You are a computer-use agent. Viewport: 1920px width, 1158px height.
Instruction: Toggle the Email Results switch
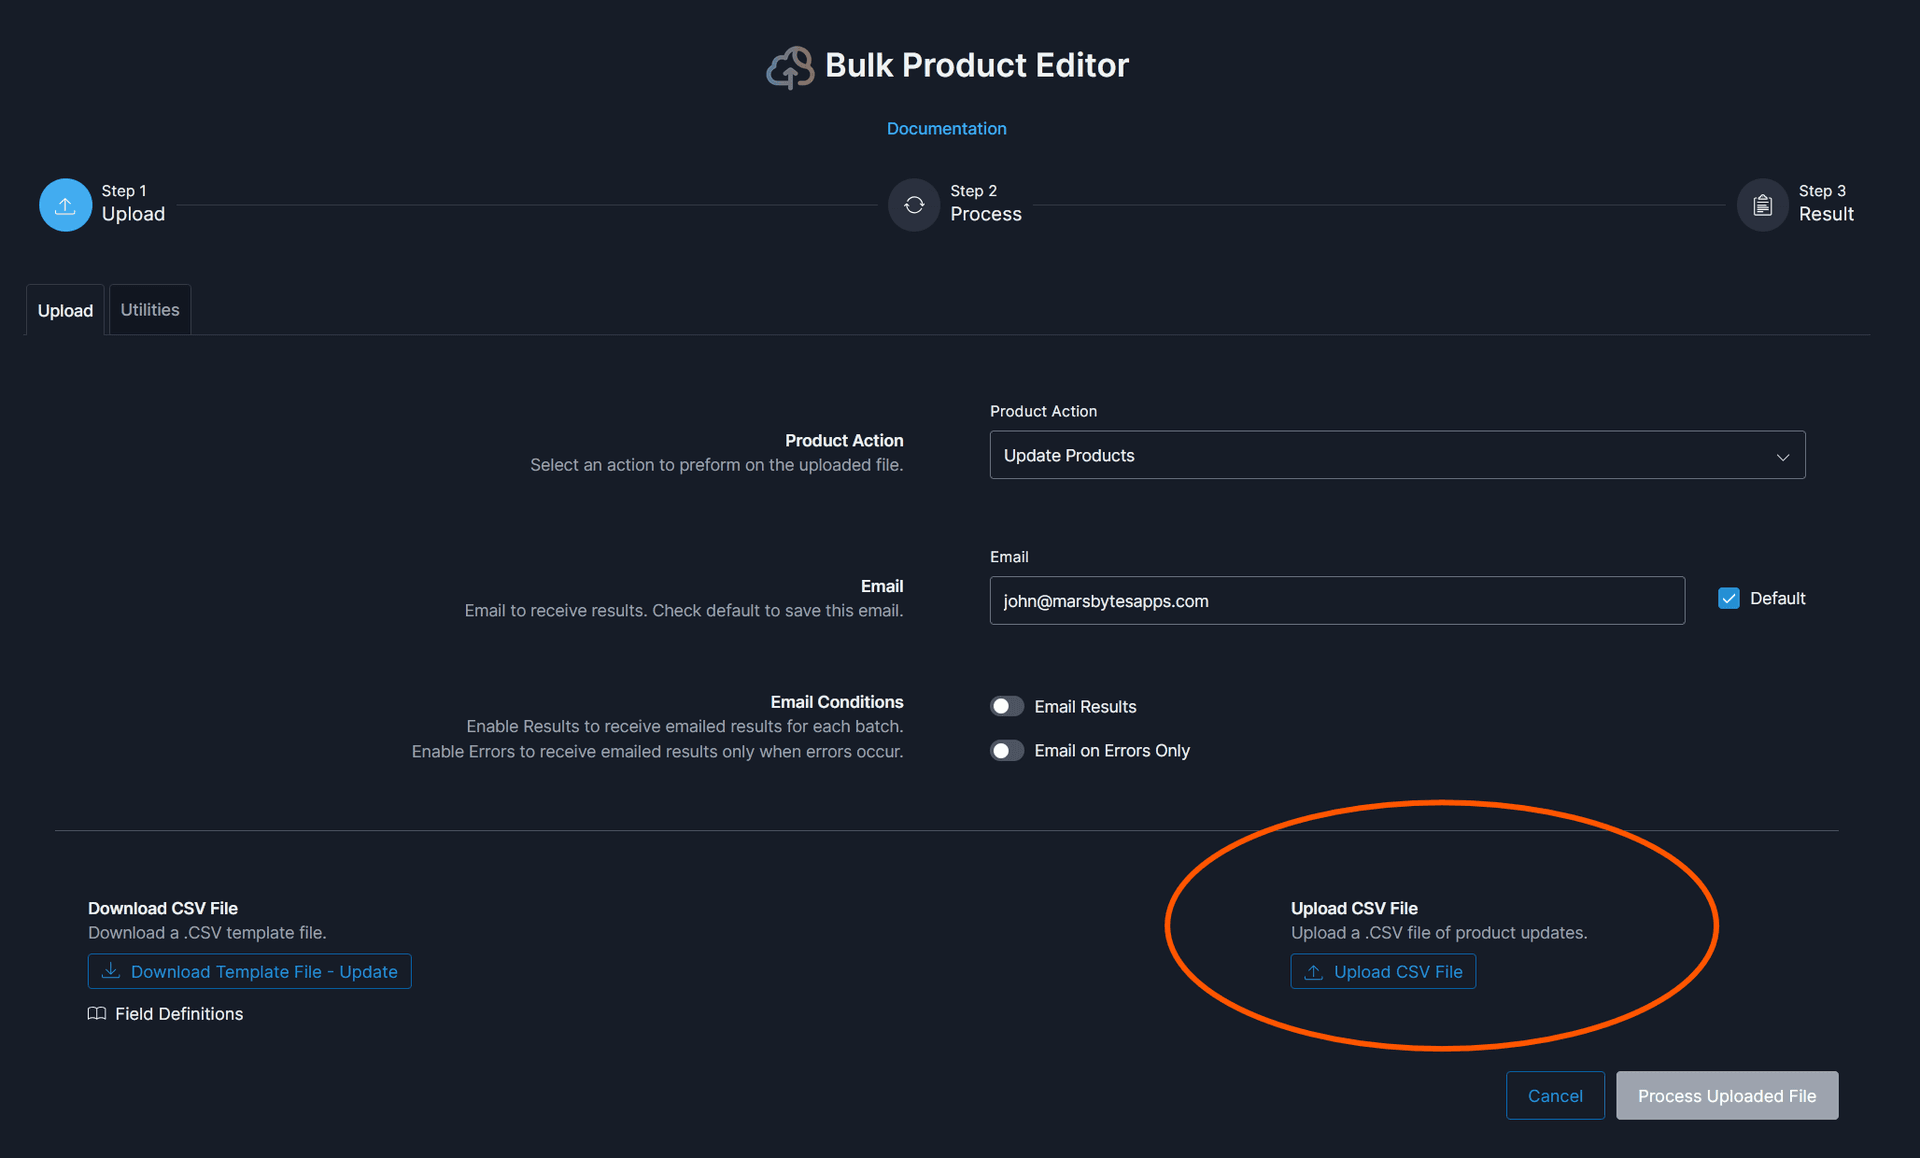point(1007,707)
